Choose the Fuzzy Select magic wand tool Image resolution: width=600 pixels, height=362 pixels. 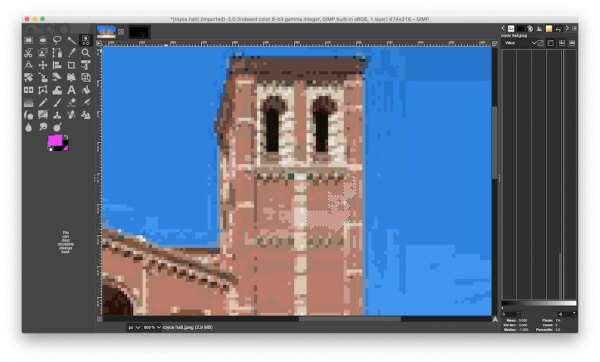pyautogui.click(x=71, y=40)
